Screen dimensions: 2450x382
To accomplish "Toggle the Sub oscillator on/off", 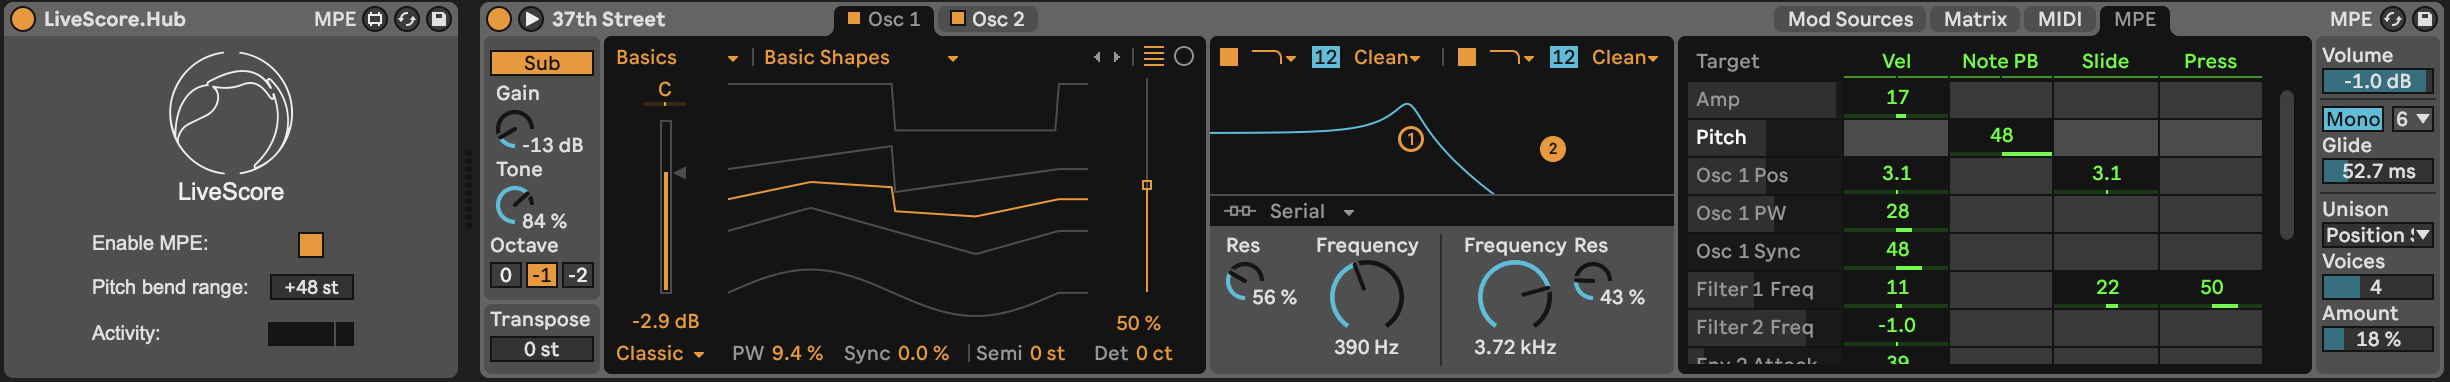I will (542, 63).
